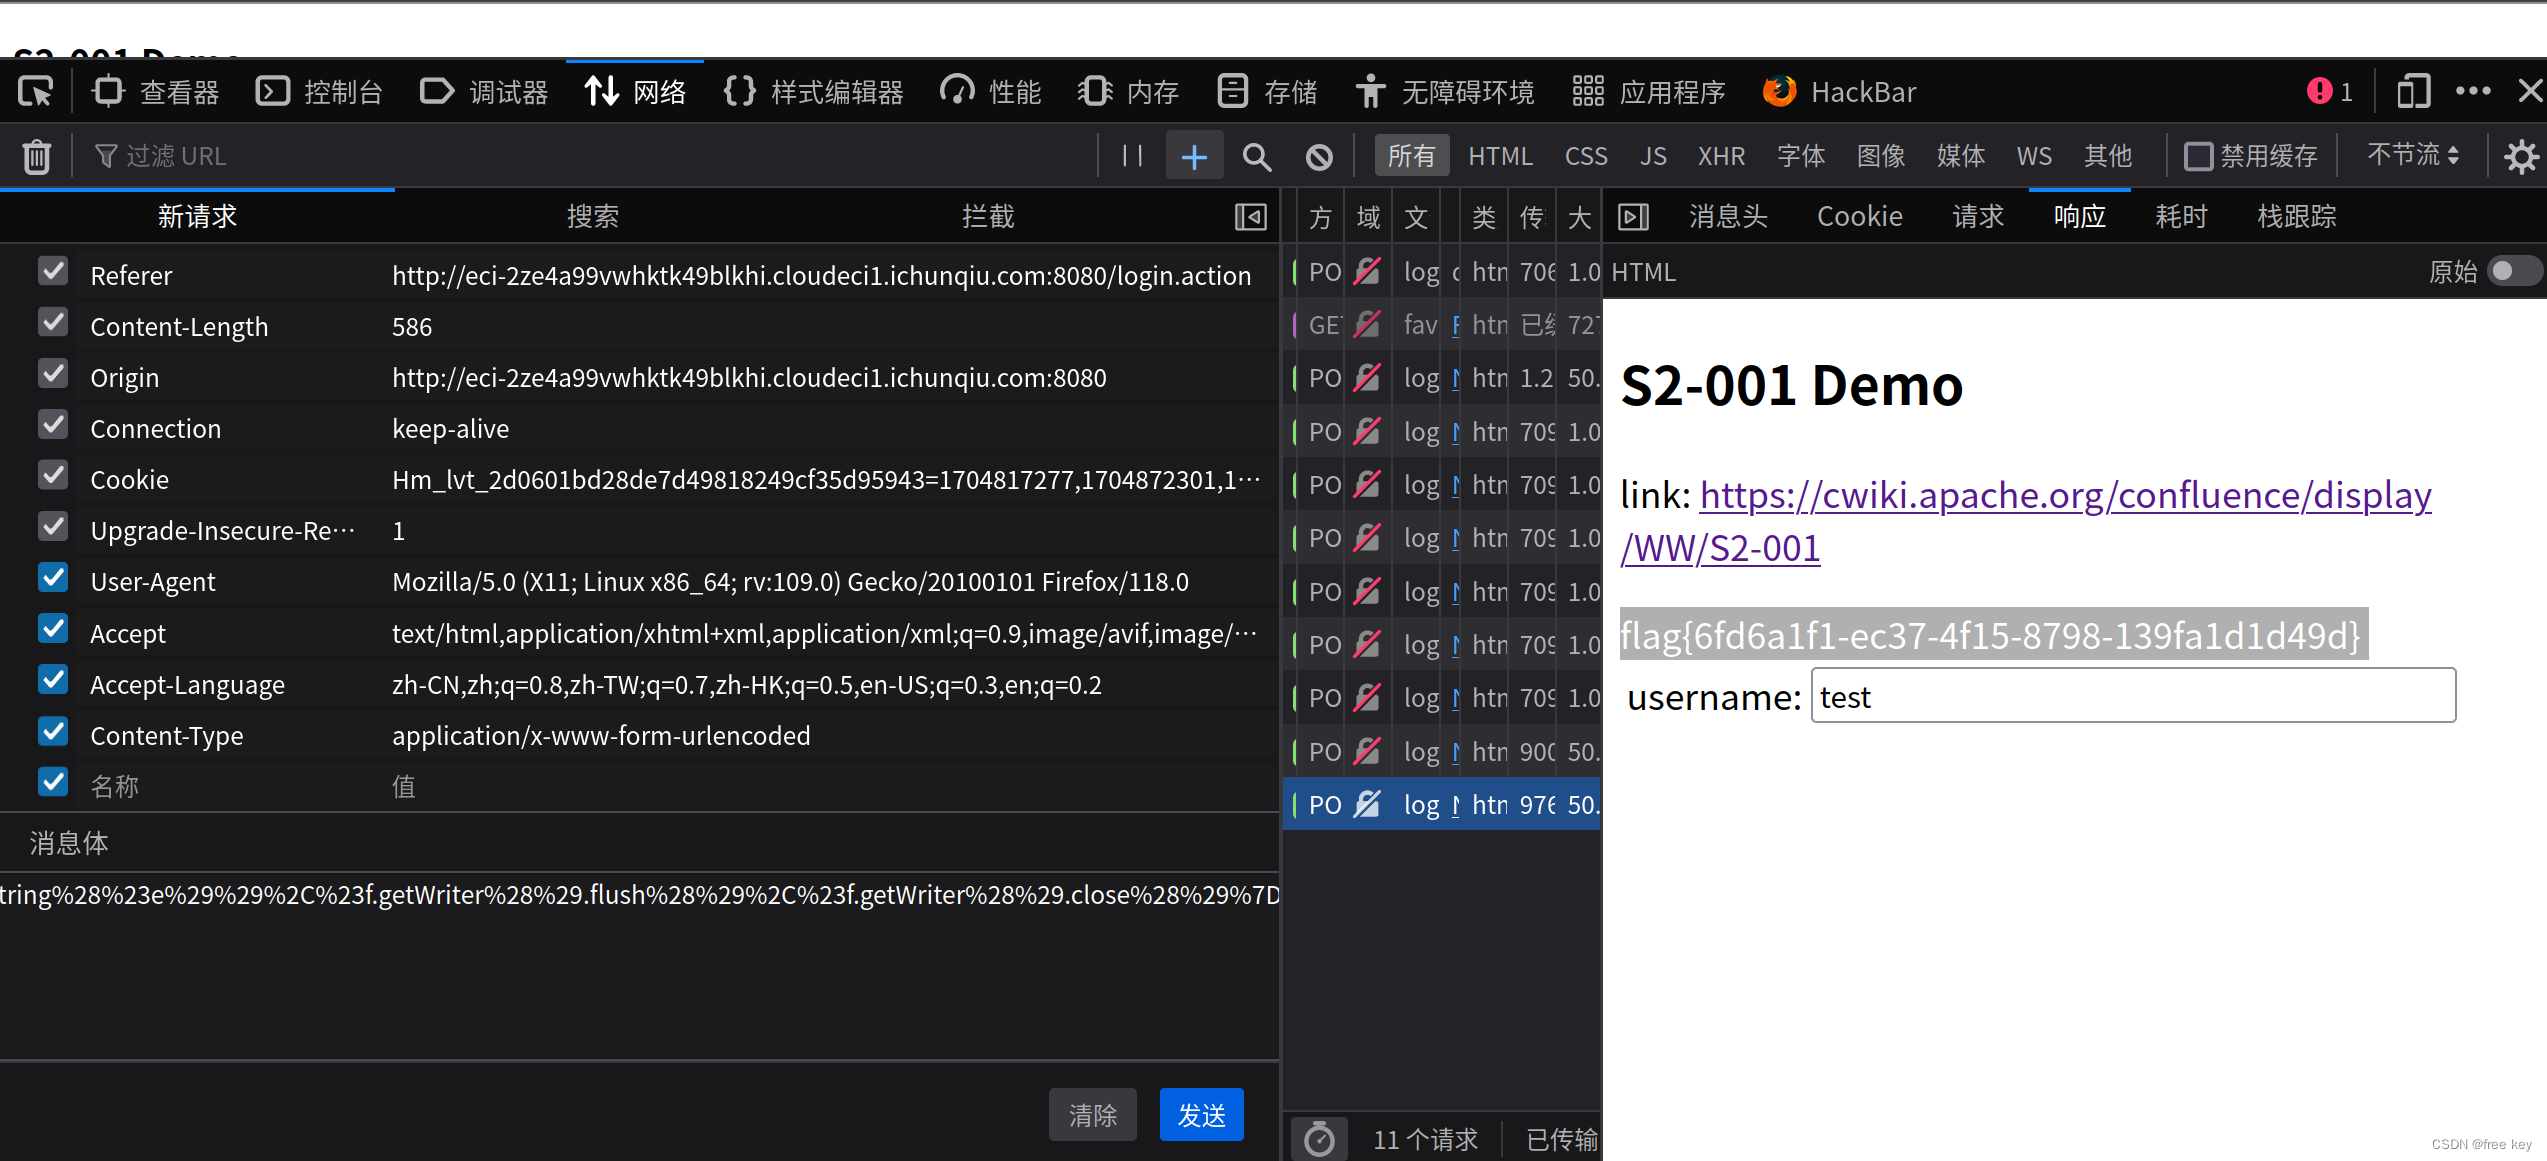Image resolution: width=2547 pixels, height=1161 pixels.
Task: Switch to the 存储 Storage panel
Action: pos(1268,91)
